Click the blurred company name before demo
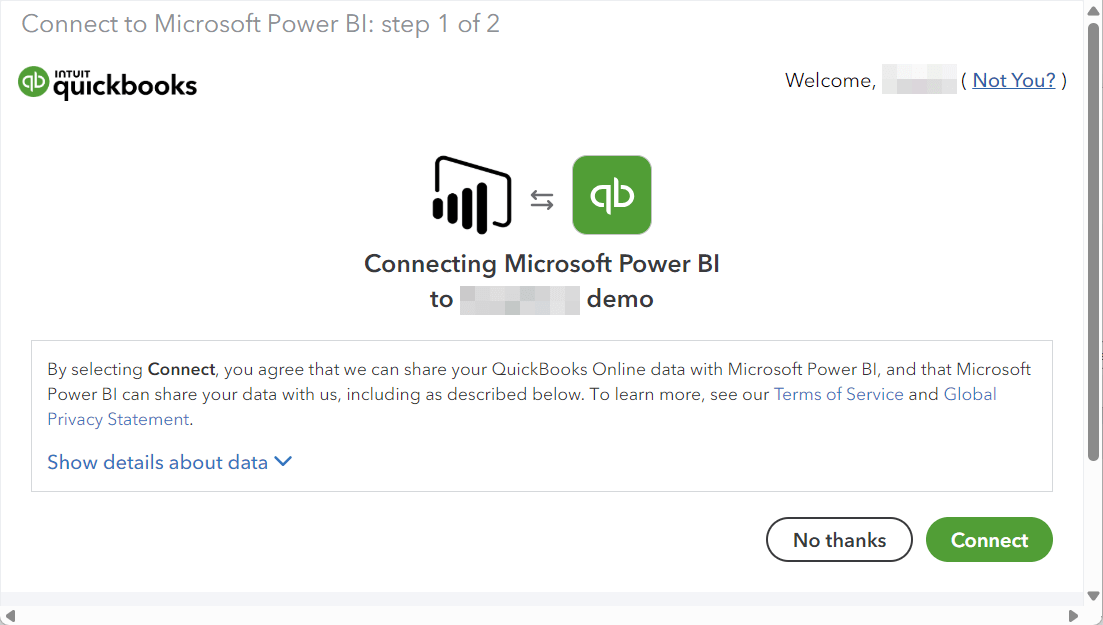The width and height of the screenshot is (1103, 625). coord(519,300)
